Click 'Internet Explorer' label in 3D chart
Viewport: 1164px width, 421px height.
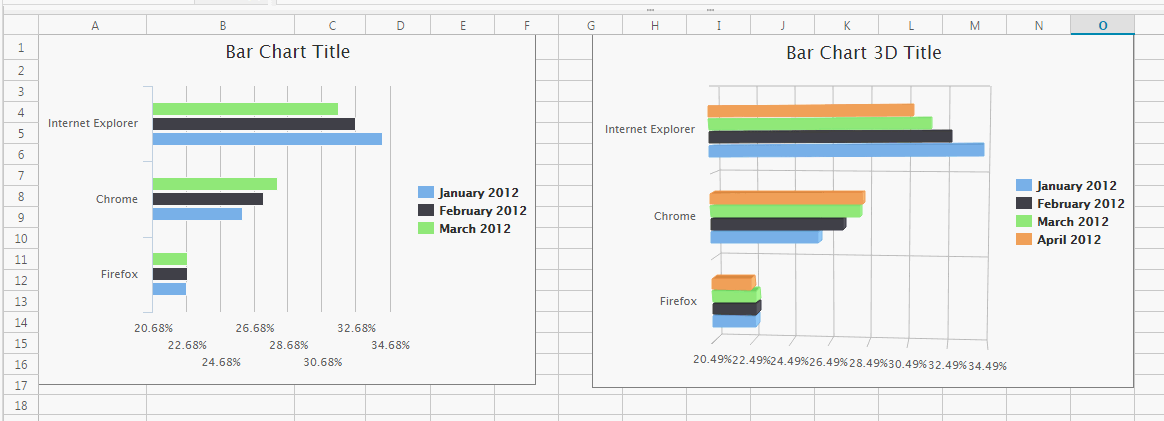pyautogui.click(x=650, y=129)
